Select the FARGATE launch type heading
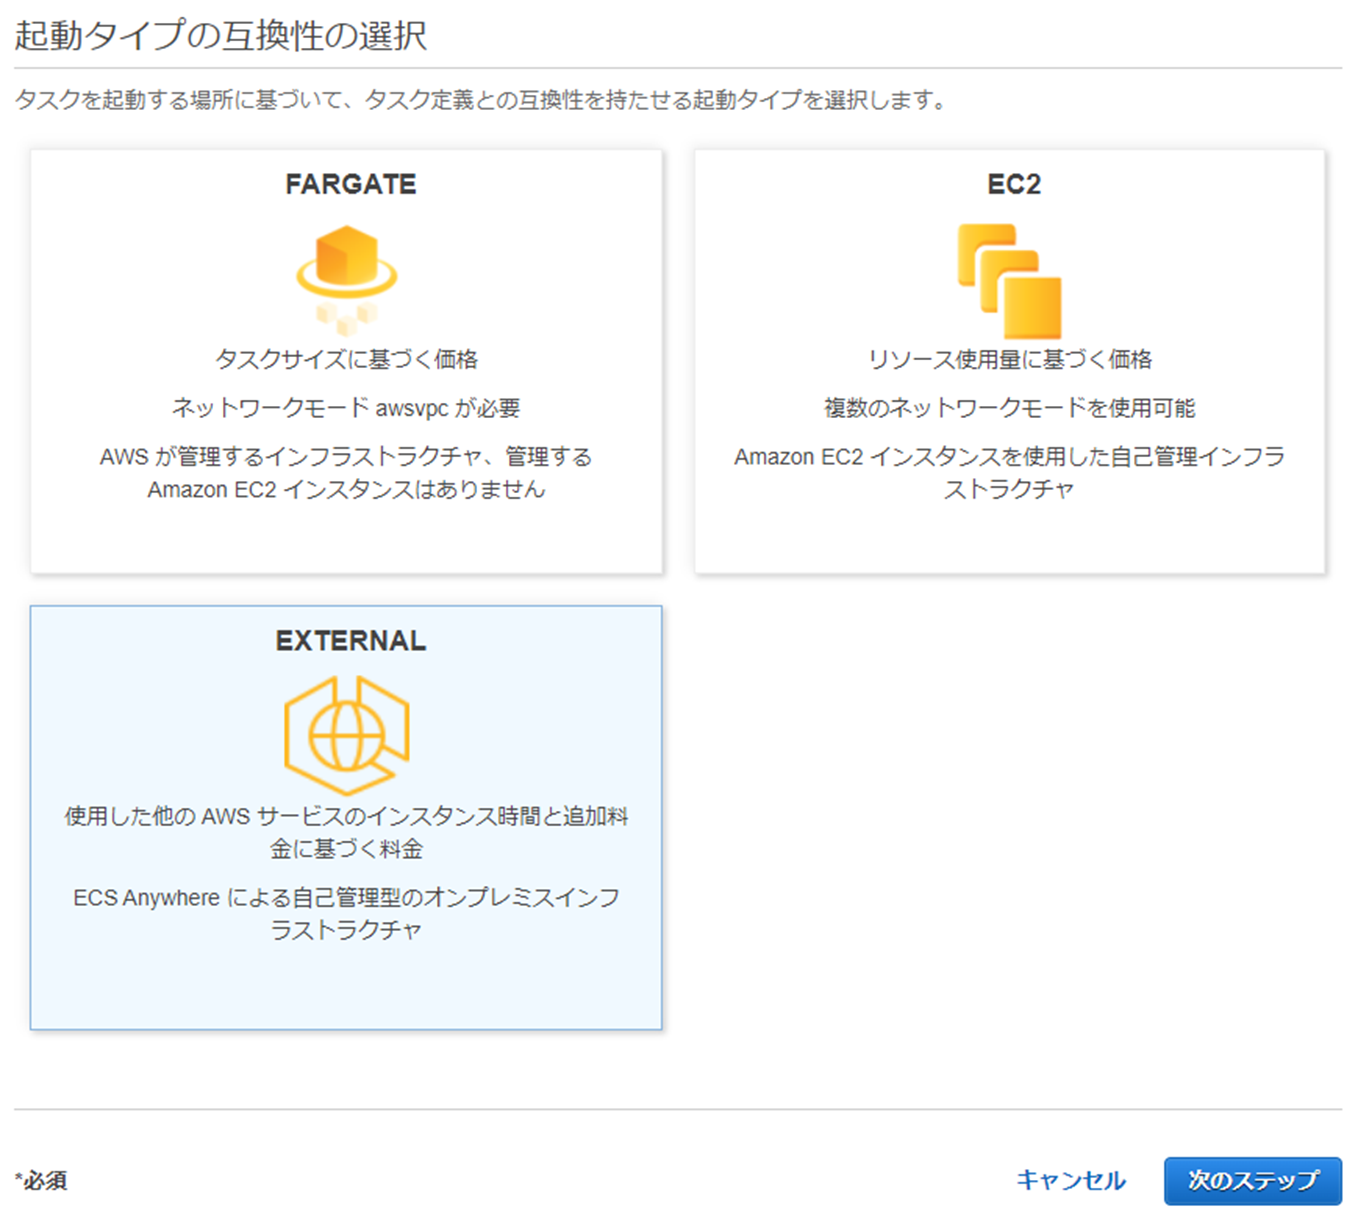The height and width of the screenshot is (1229, 1358). point(351,184)
